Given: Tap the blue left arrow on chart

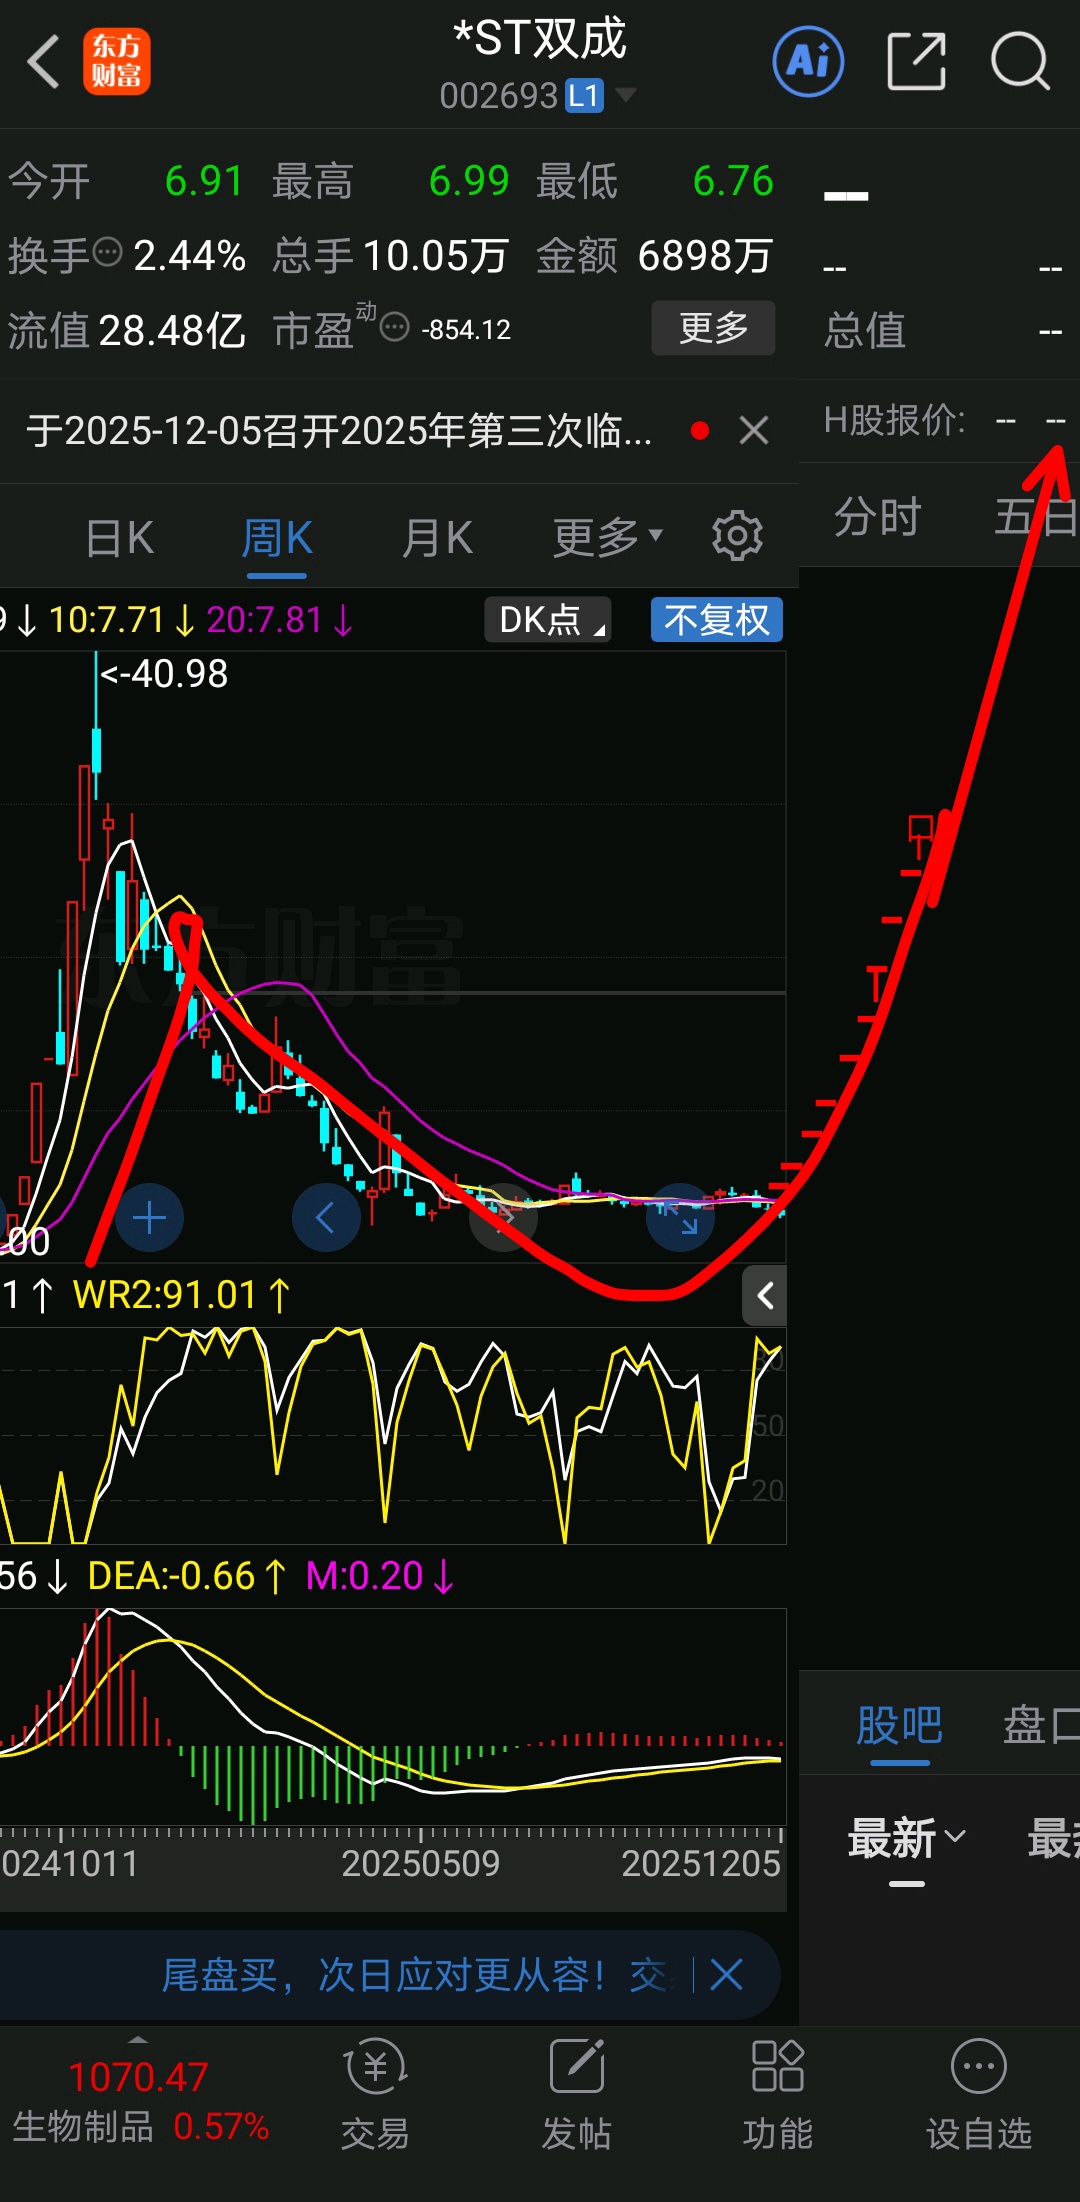Looking at the screenshot, I should 326,1217.
